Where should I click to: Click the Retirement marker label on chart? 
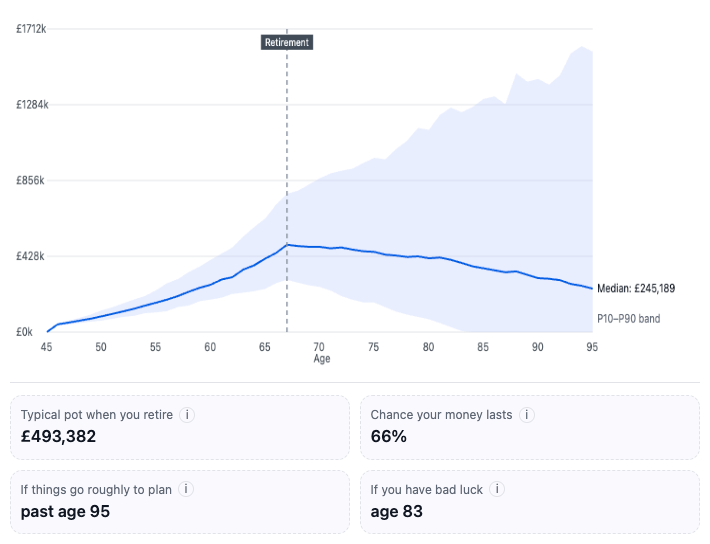(287, 43)
